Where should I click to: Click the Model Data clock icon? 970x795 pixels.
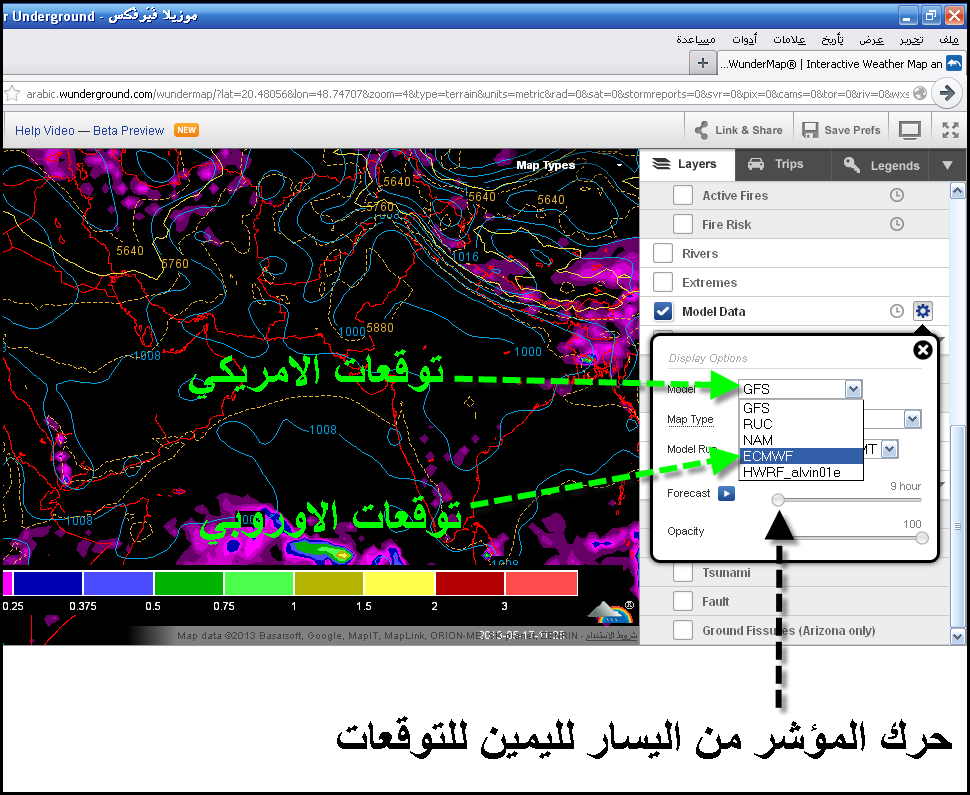point(896,311)
